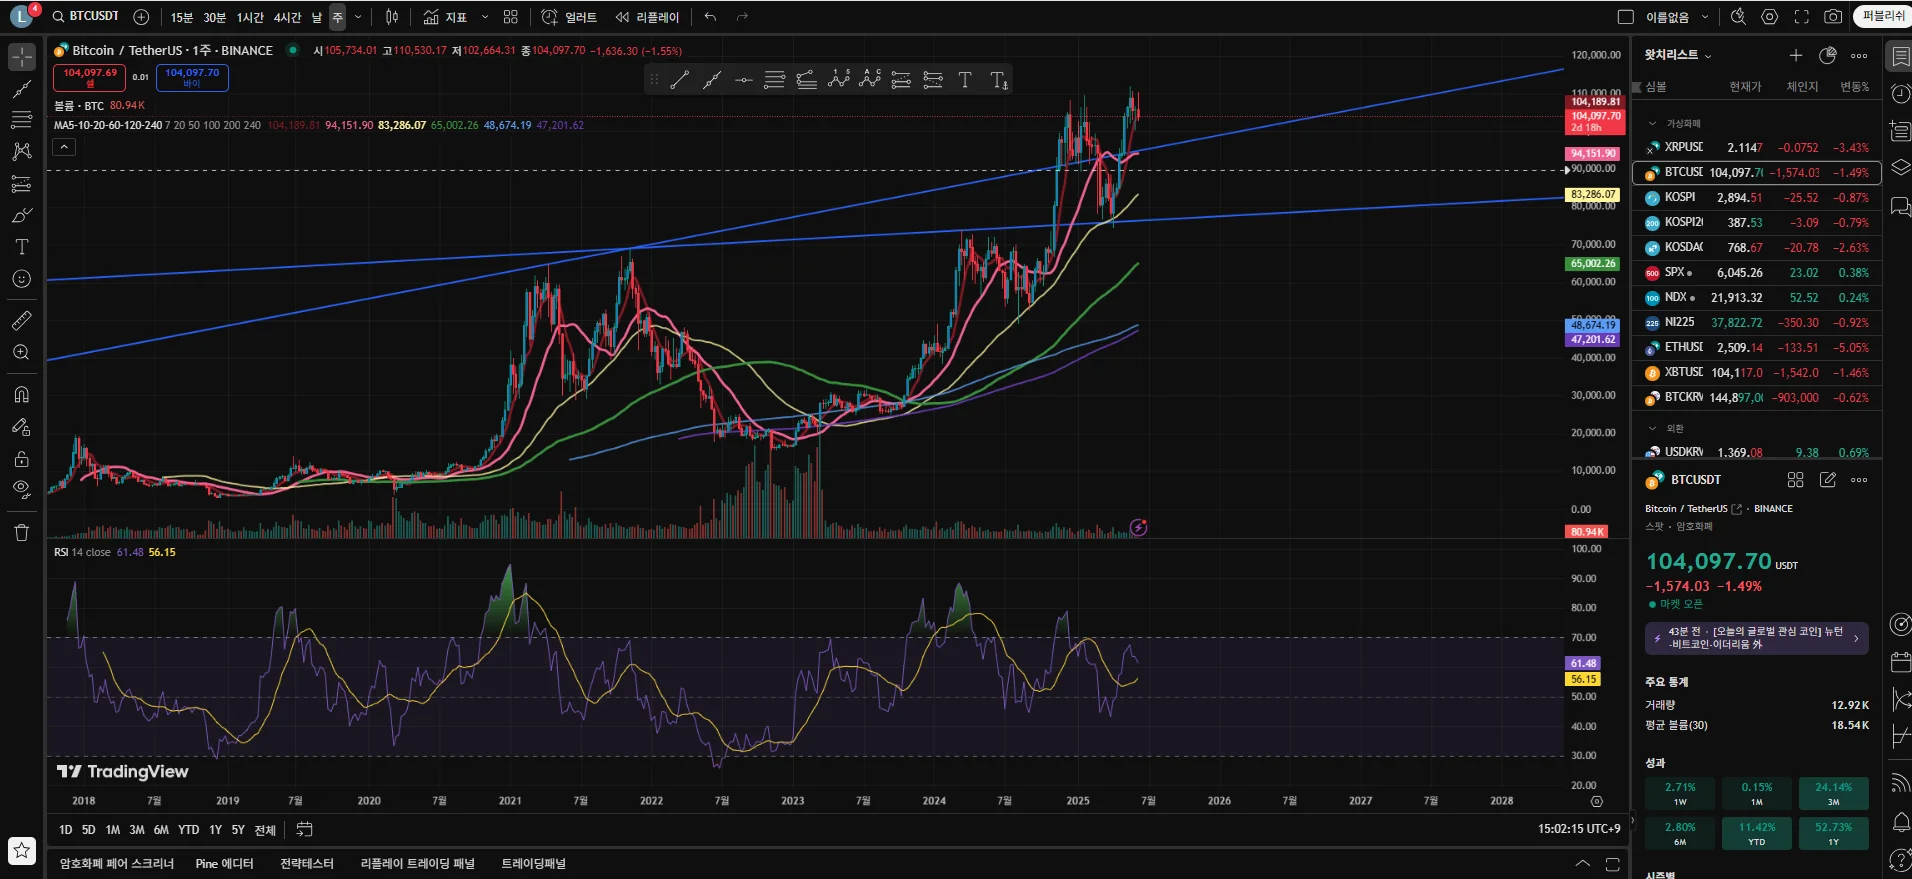Open the Fibonacci tools in left sidebar
1912x879 pixels.
(x=21, y=120)
